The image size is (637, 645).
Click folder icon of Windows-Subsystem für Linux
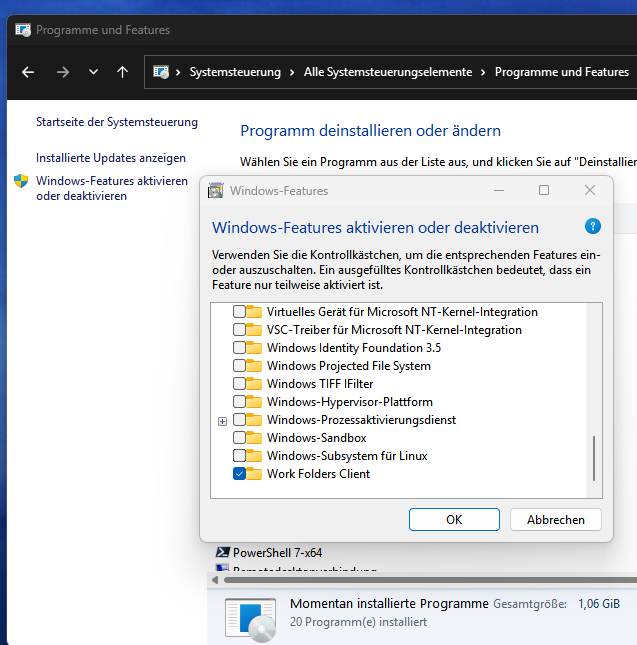(x=254, y=456)
